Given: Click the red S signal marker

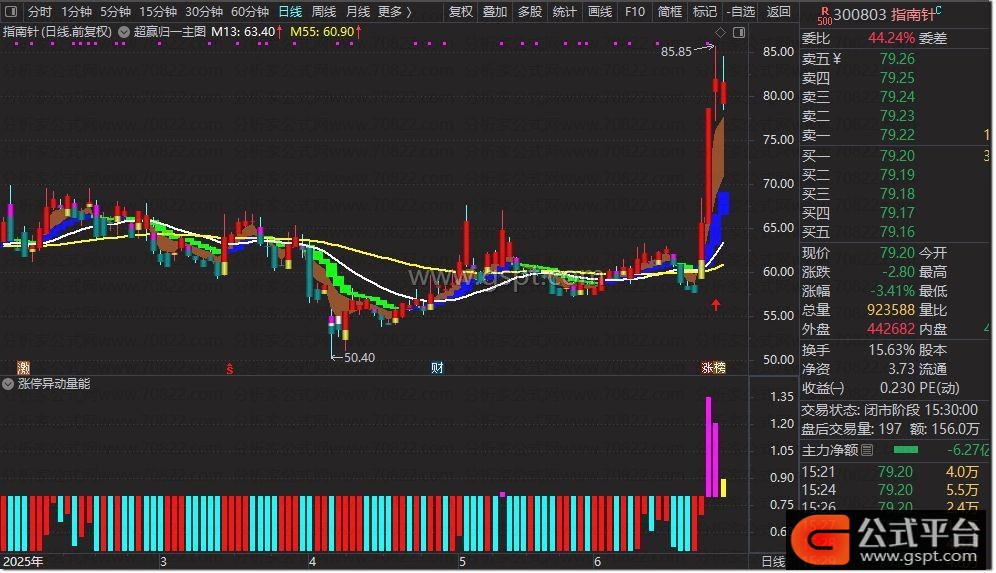Looking at the screenshot, I should tap(230, 368).
